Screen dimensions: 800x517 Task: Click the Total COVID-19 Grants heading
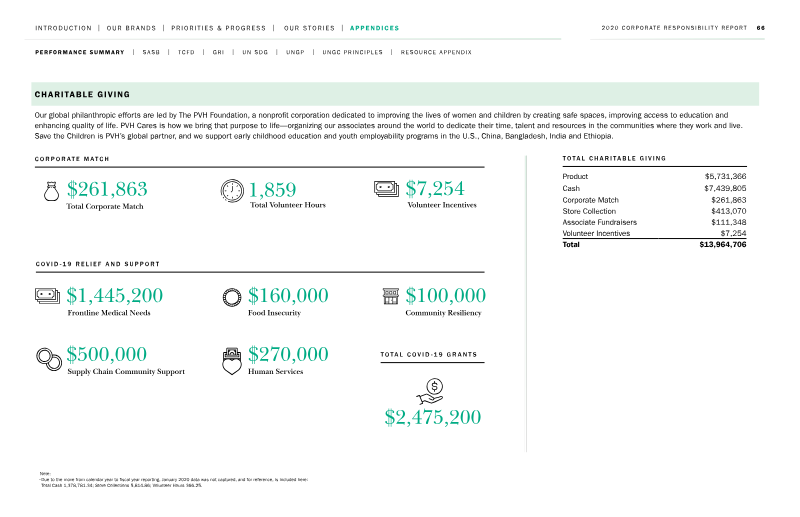[429, 354]
